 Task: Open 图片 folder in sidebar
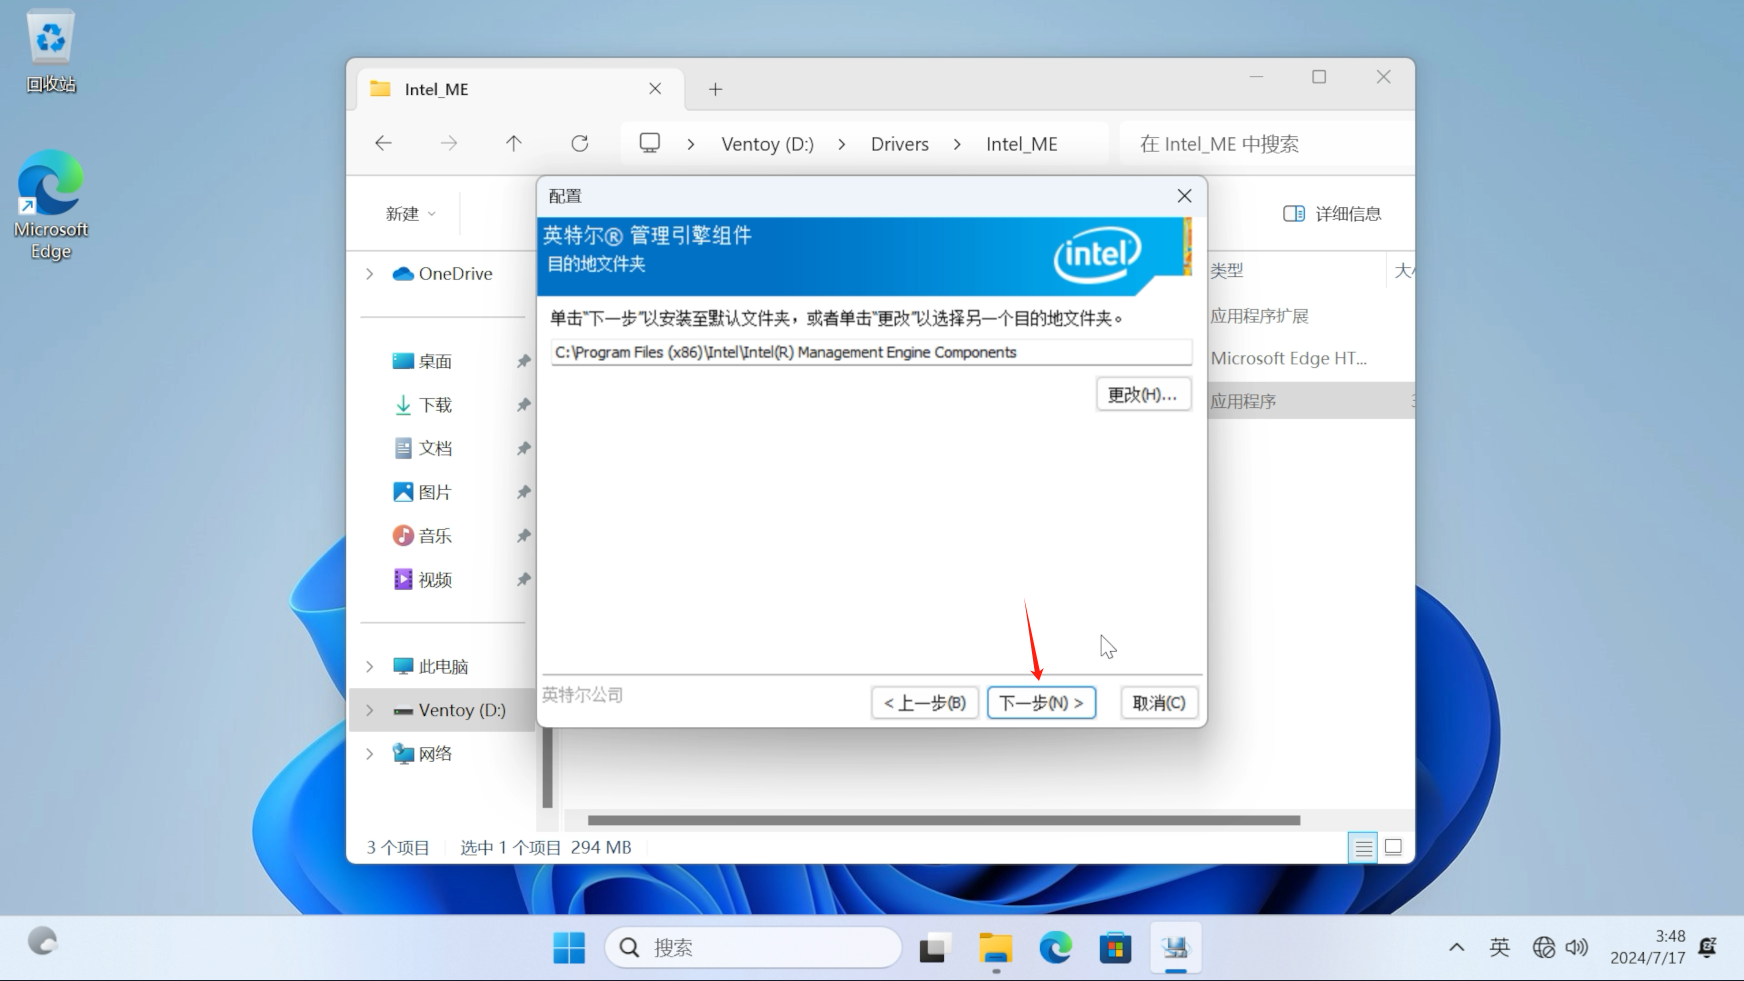point(423,492)
